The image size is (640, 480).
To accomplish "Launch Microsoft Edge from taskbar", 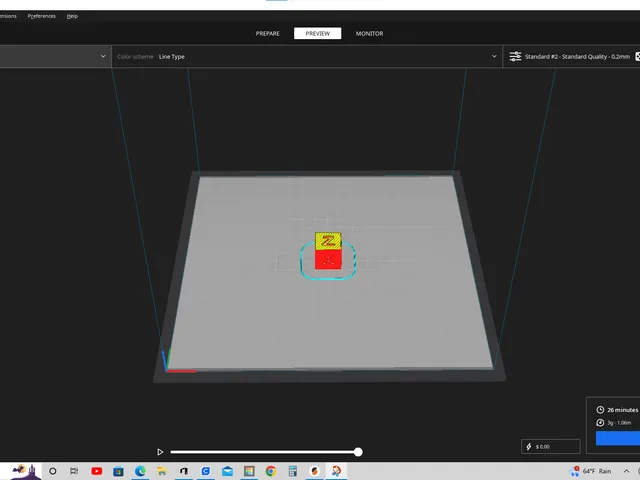I will tap(140, 471).
